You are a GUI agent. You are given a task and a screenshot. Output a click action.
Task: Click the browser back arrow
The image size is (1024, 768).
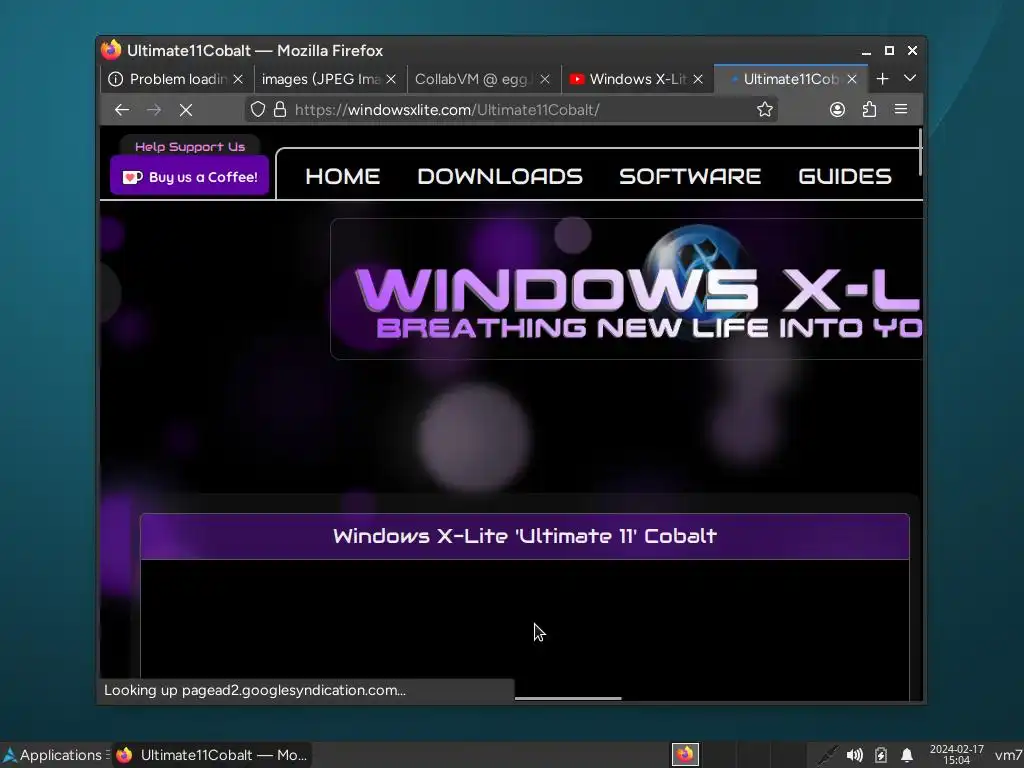click(121, 110)
